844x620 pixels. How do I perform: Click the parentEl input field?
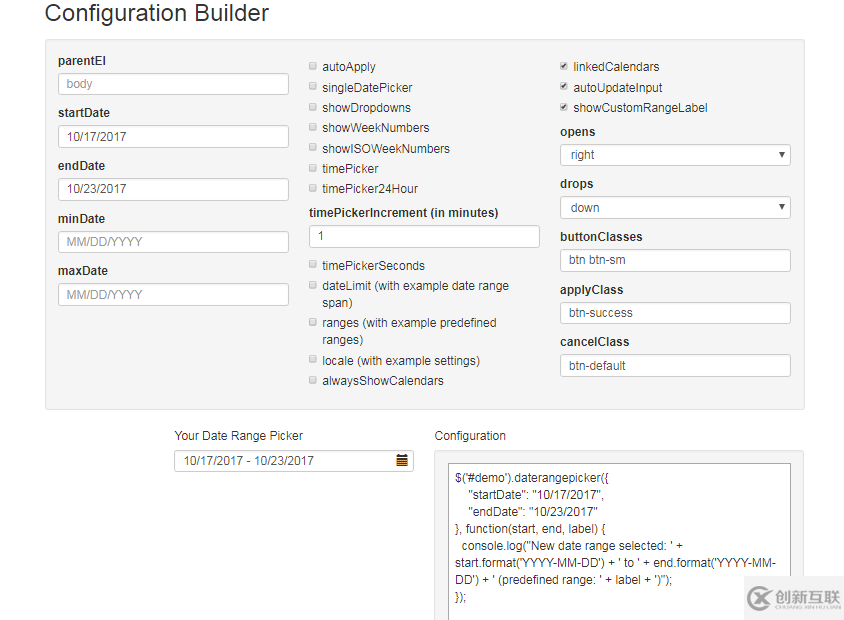[173, 84]
